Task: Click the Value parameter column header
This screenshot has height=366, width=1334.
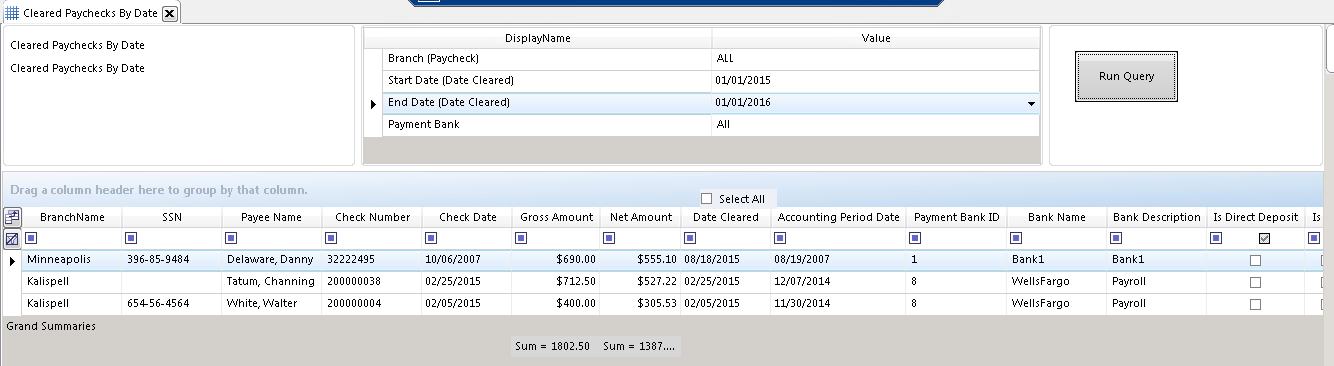Action: point(876,38)
